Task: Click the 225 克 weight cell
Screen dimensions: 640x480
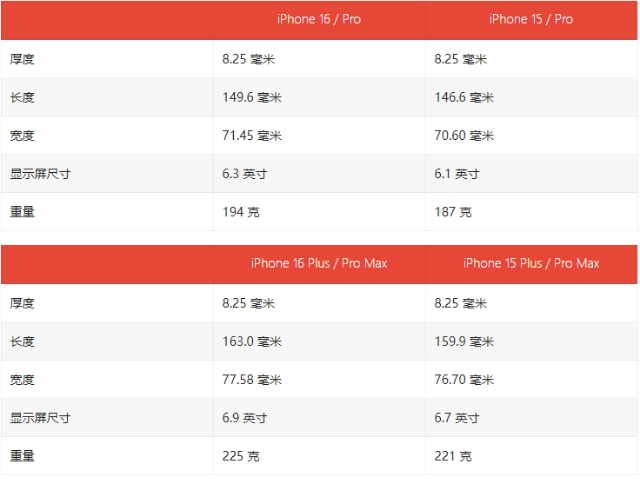Action: pos(241,455)
